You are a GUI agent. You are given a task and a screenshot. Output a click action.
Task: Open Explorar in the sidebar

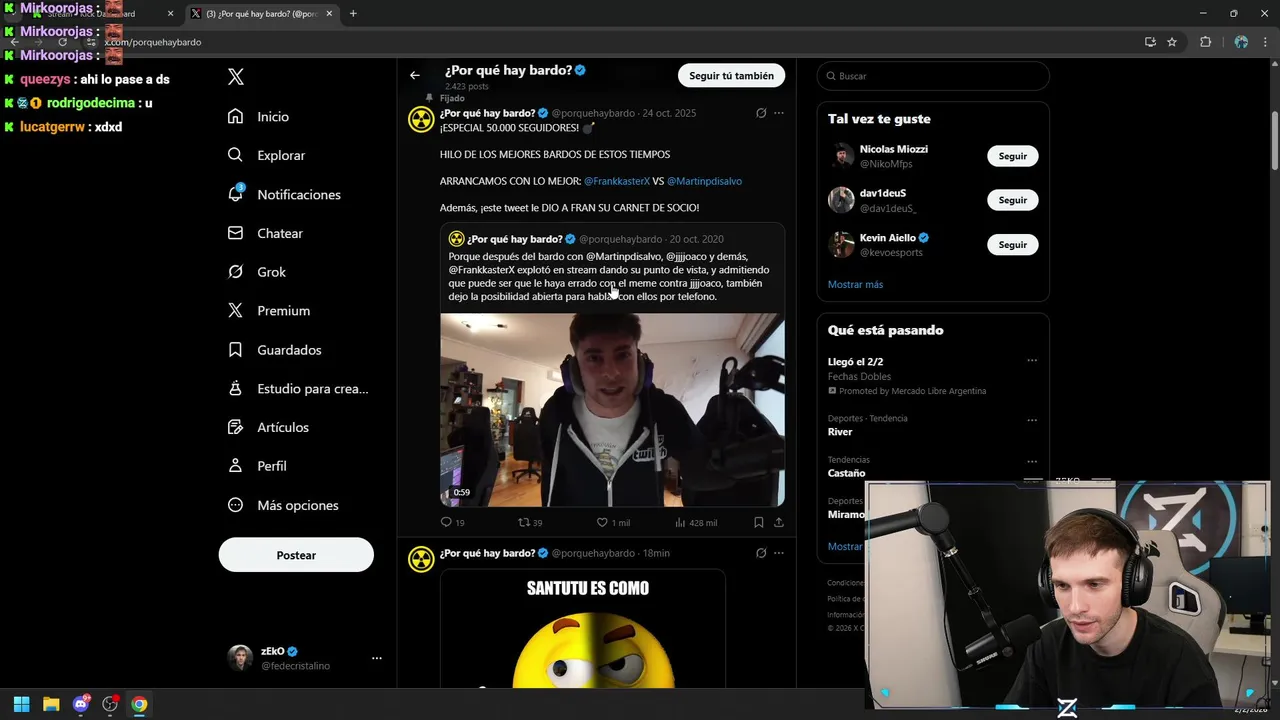point(267,155)
